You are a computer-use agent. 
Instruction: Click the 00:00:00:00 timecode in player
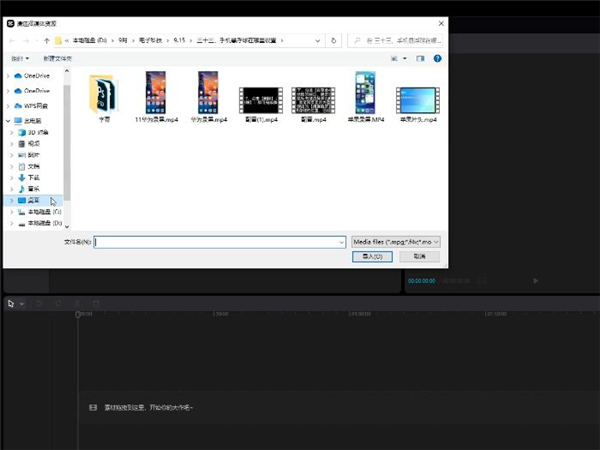421,281
